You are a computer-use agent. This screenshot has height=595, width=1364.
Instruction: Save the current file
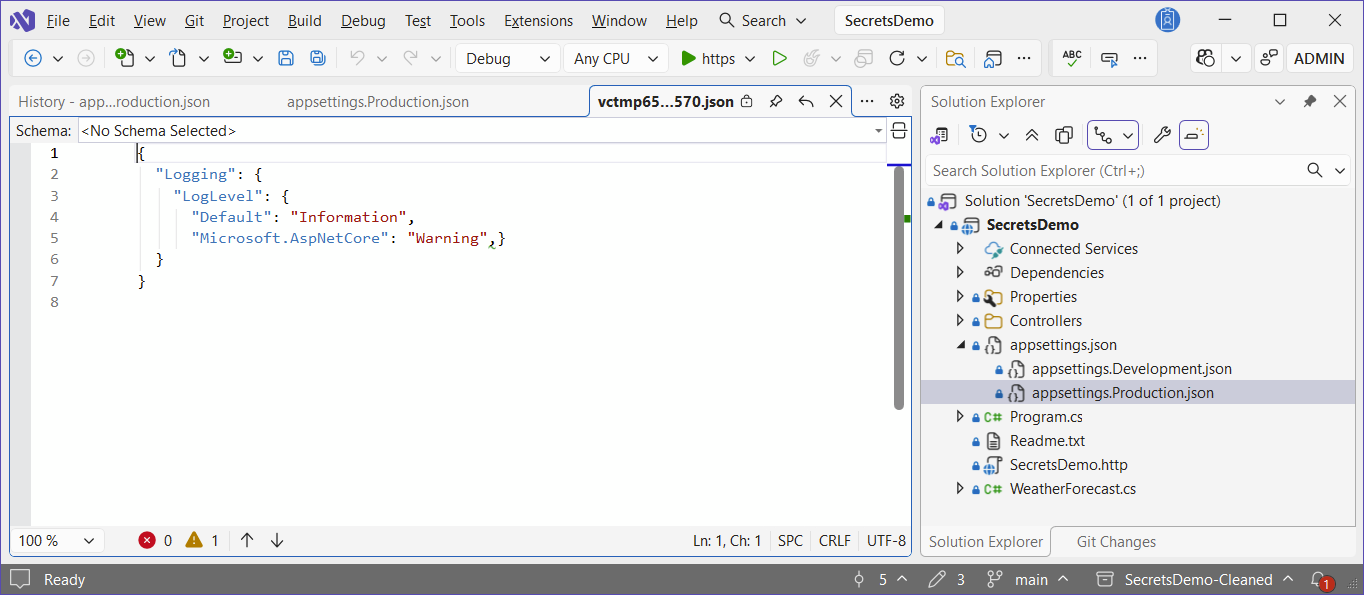click(286, 58)
